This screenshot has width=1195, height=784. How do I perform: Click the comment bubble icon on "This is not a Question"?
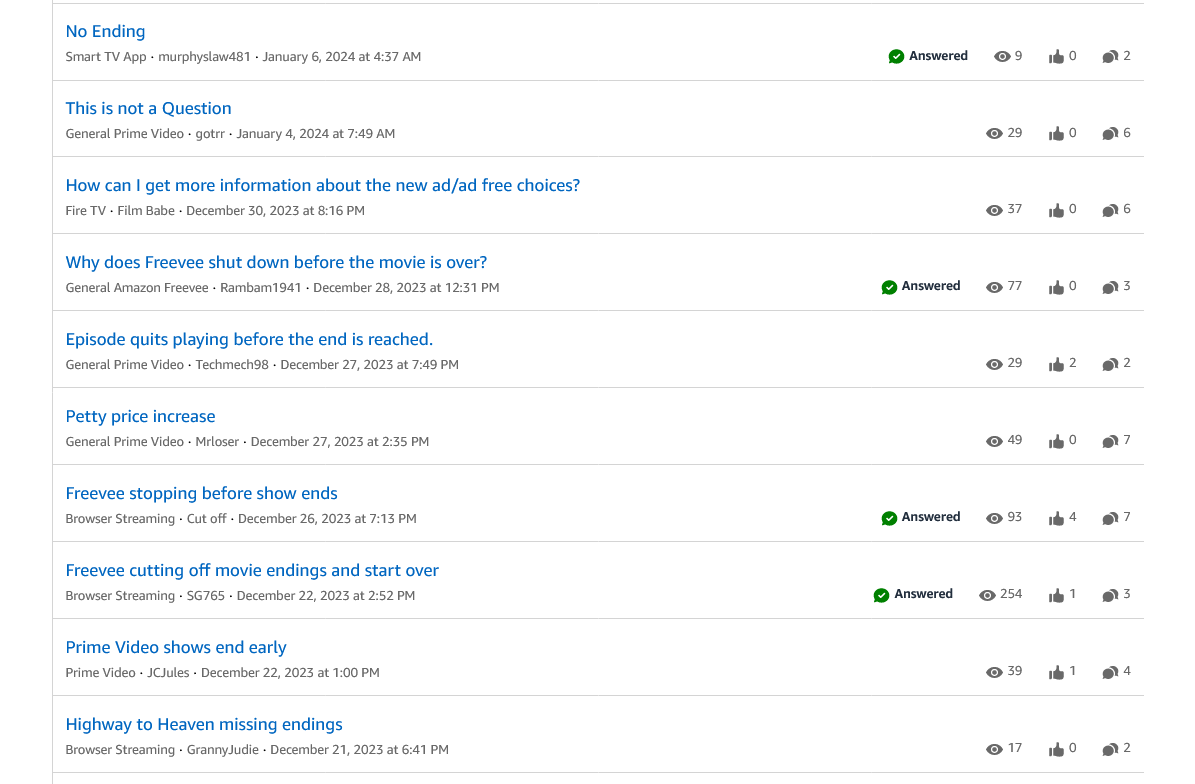(1109, 133)
